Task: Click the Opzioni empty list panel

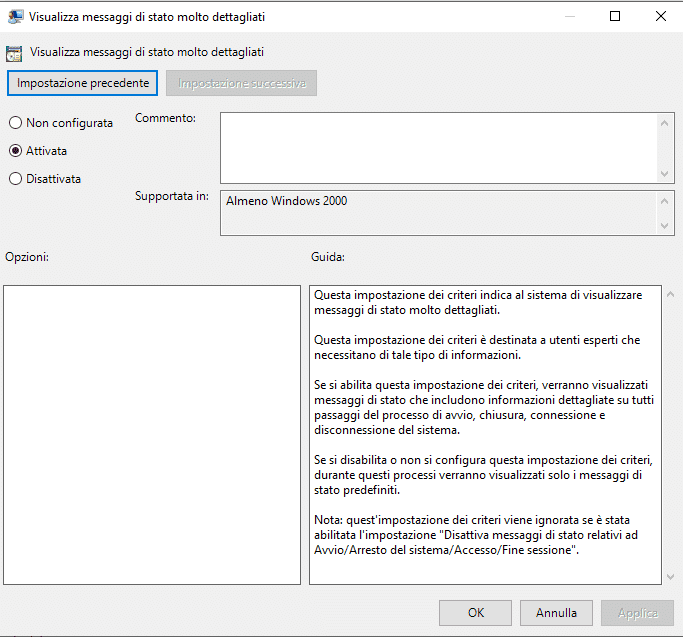Action: click(x=152, y=435)
